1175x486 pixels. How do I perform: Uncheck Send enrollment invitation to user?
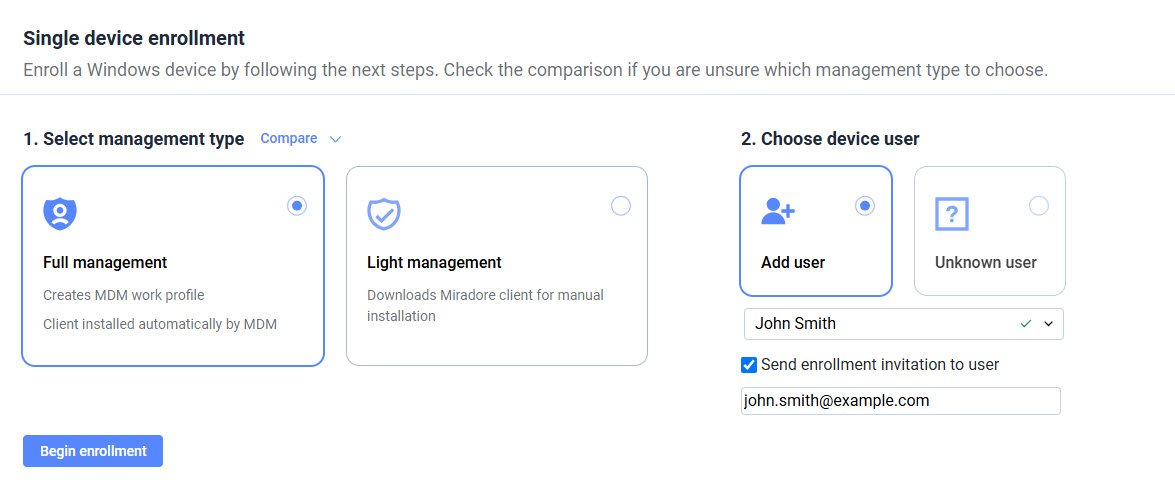click(x=749, y=365)
